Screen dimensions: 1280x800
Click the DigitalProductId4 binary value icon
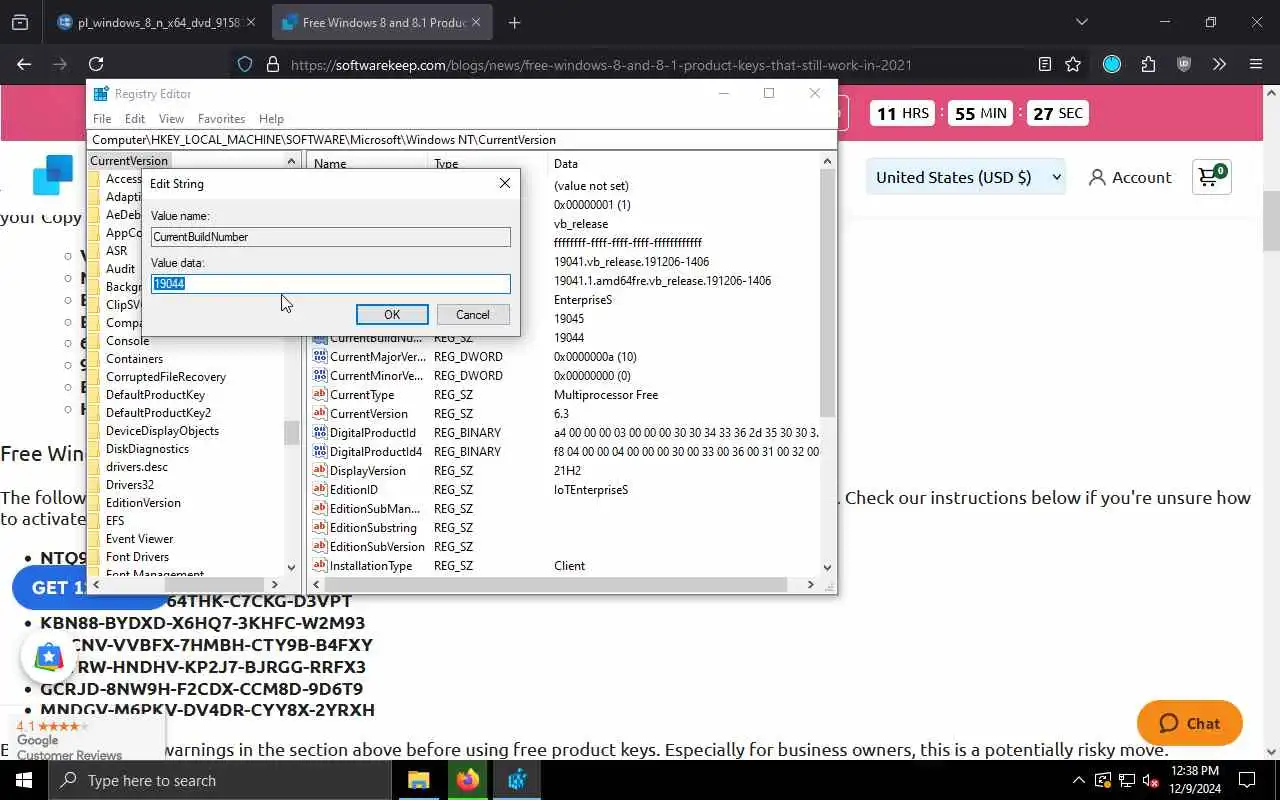pyautogui.click(x=320, y=452)
